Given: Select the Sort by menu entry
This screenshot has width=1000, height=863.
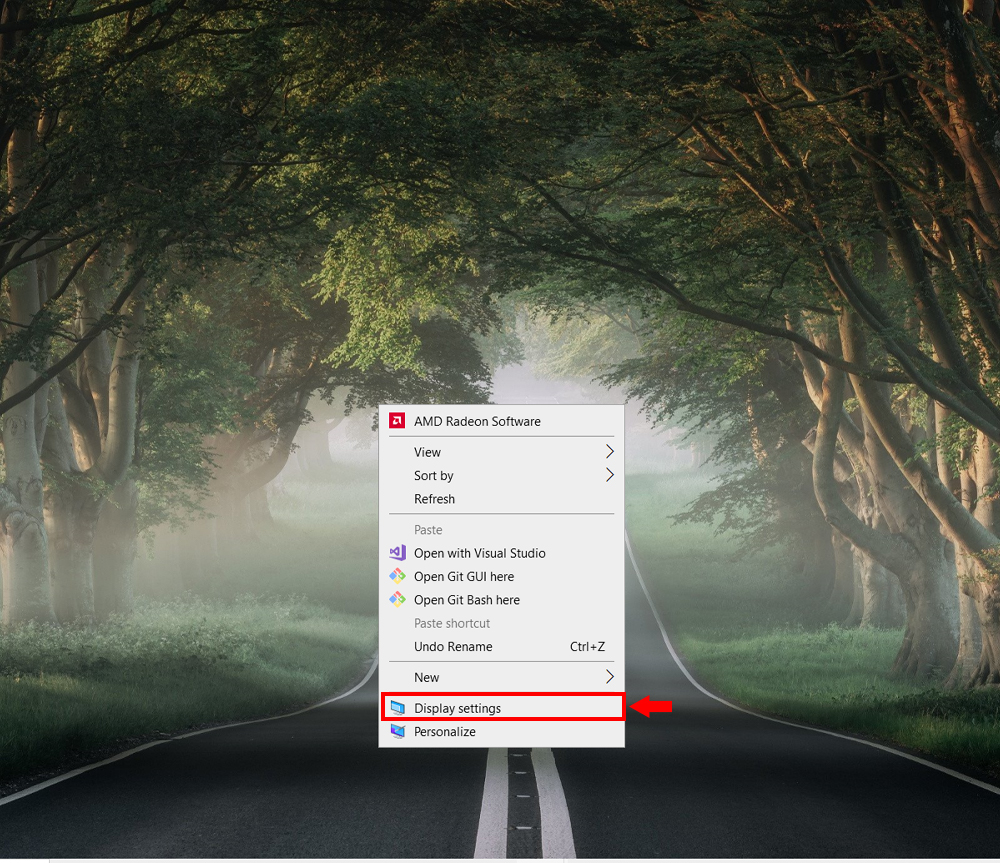Looking at the screenshot, I should [434, 476].
